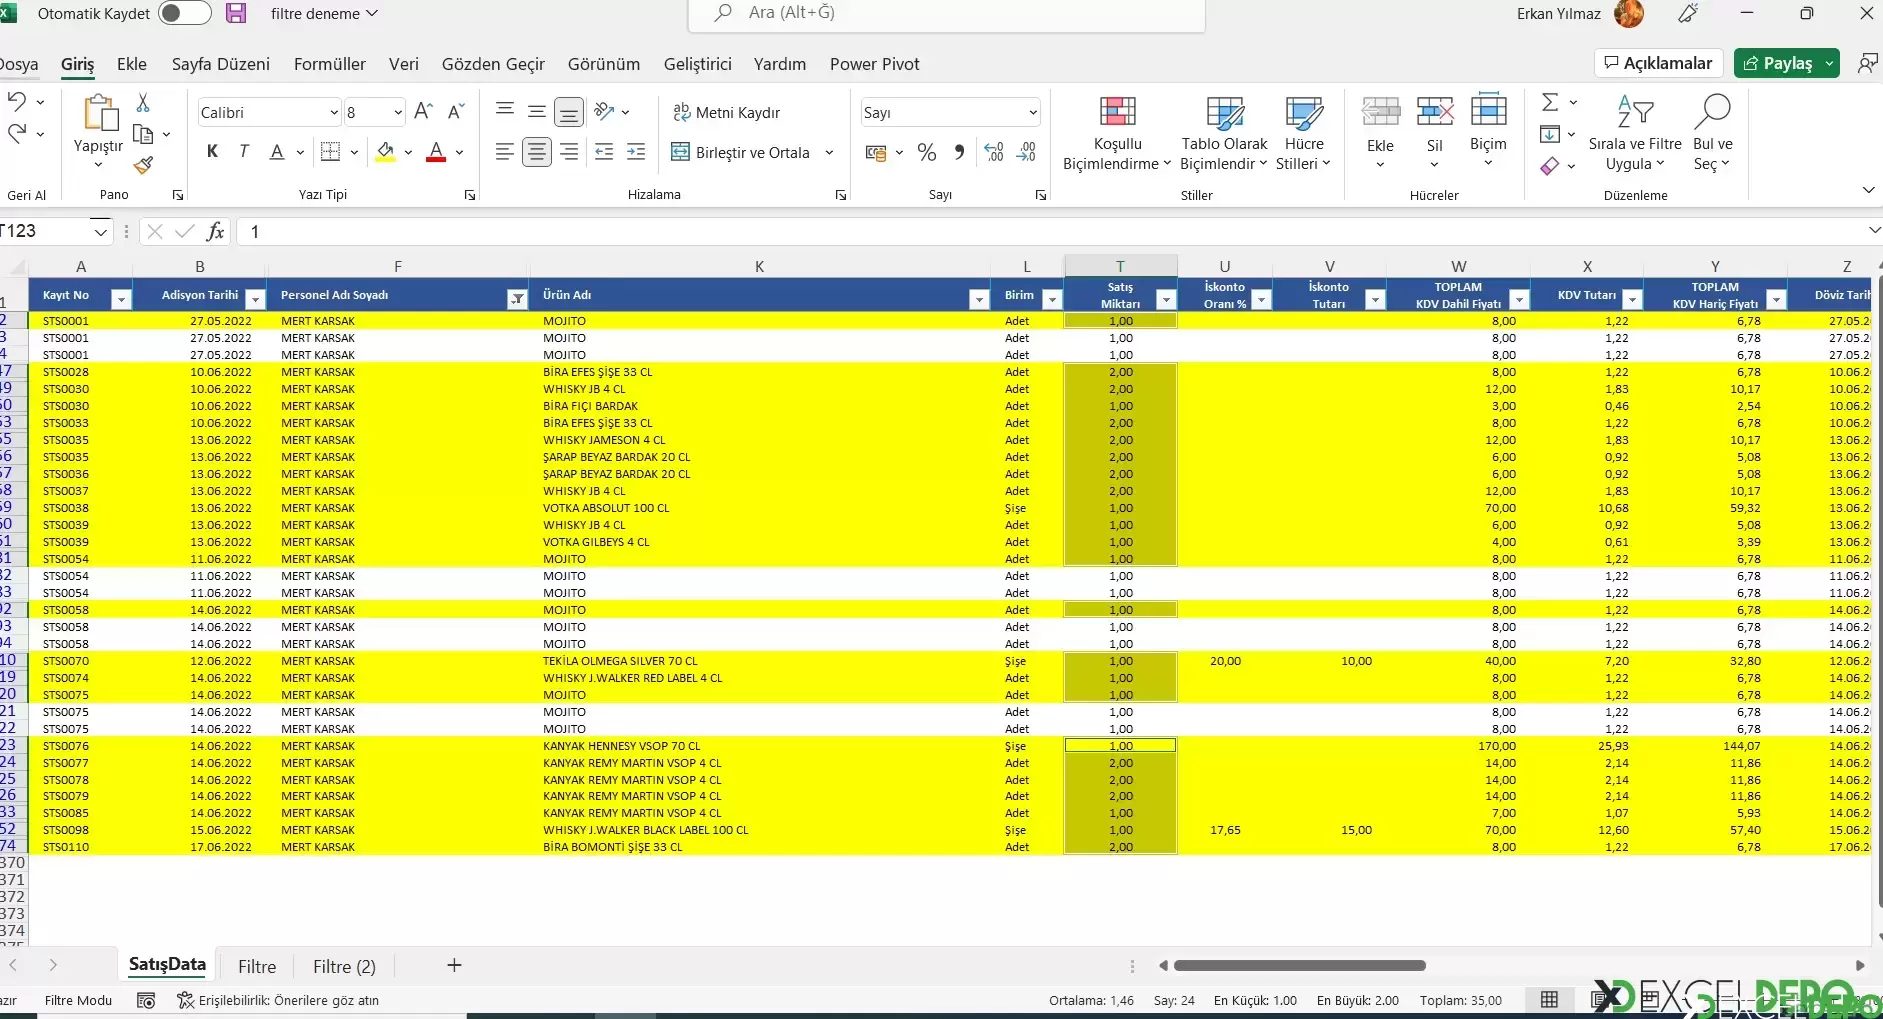The width and height of the screenshot is (1883, 1019).
Task: Open the Ürün Adı filter dropdown
Action: [979, 299]
